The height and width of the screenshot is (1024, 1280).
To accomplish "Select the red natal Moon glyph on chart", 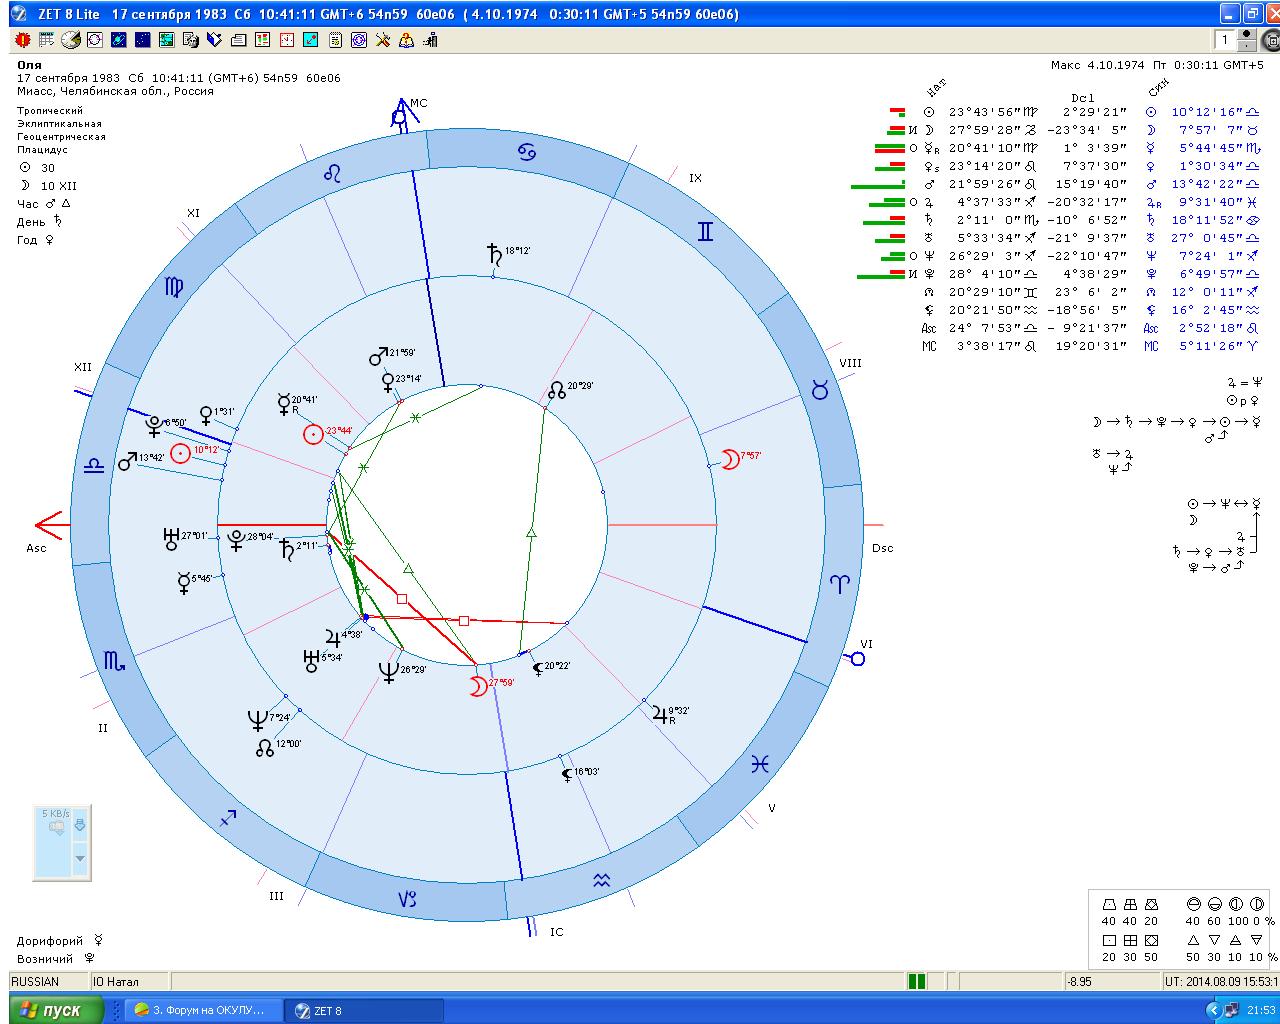I will tap(480, 686).
